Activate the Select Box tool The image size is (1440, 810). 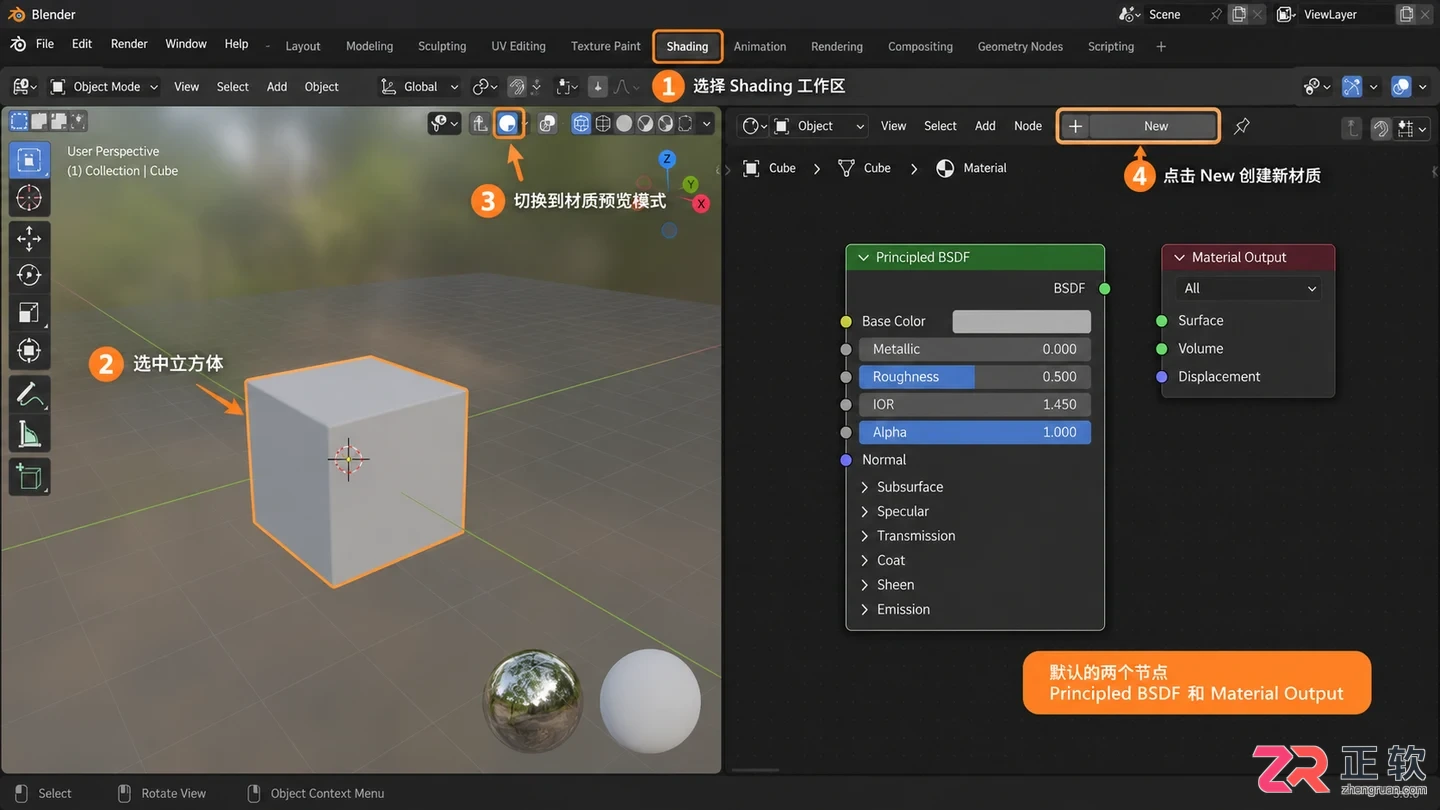(x=29, y=160)
